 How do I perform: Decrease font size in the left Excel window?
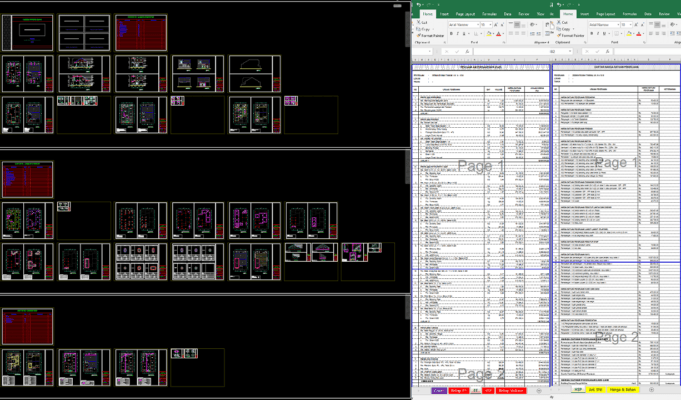coord(503,25)
